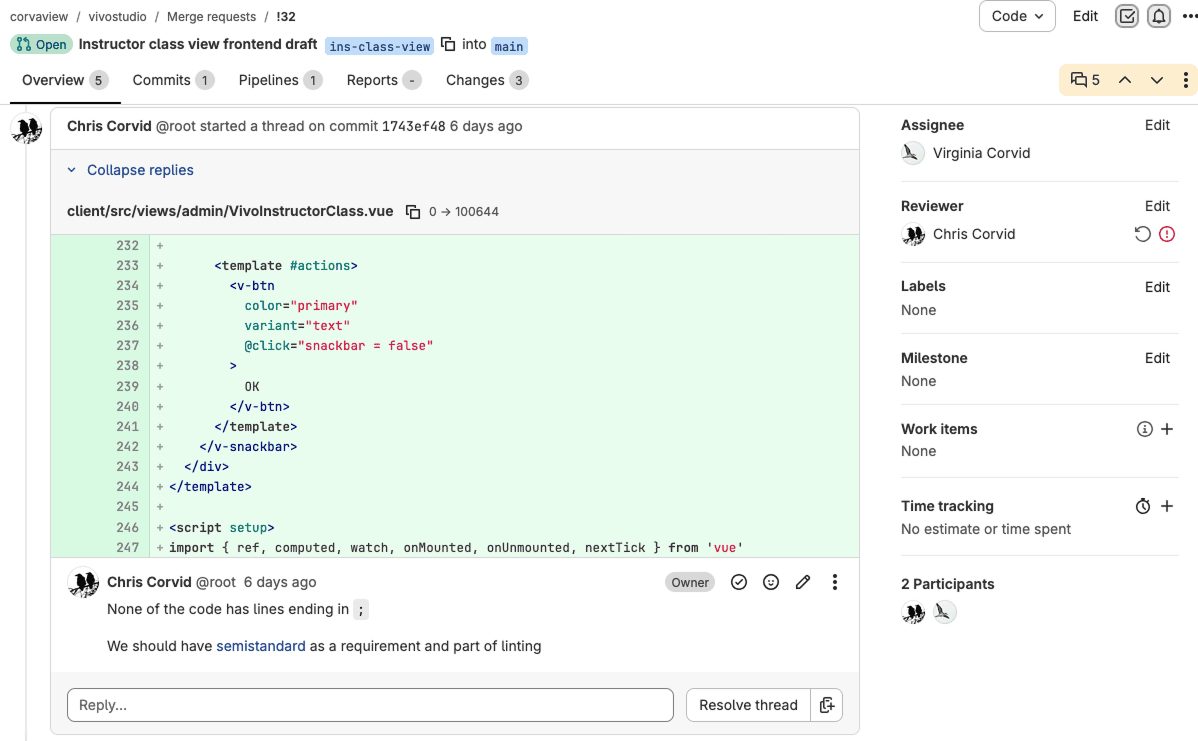This screenshot has height=741, width=1198.
Task: Add emoji reaction to comment
Action: coord(771,582)
